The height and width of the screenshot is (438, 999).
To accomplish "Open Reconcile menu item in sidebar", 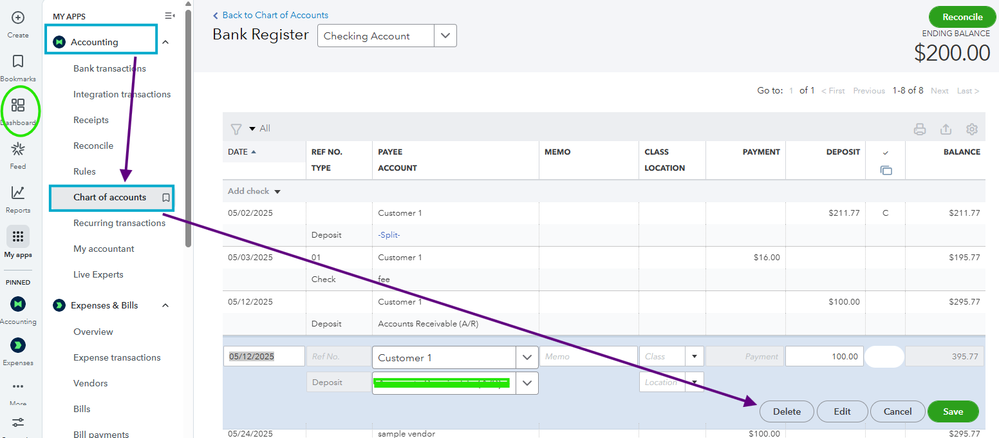I will click(x=93, y=146).
